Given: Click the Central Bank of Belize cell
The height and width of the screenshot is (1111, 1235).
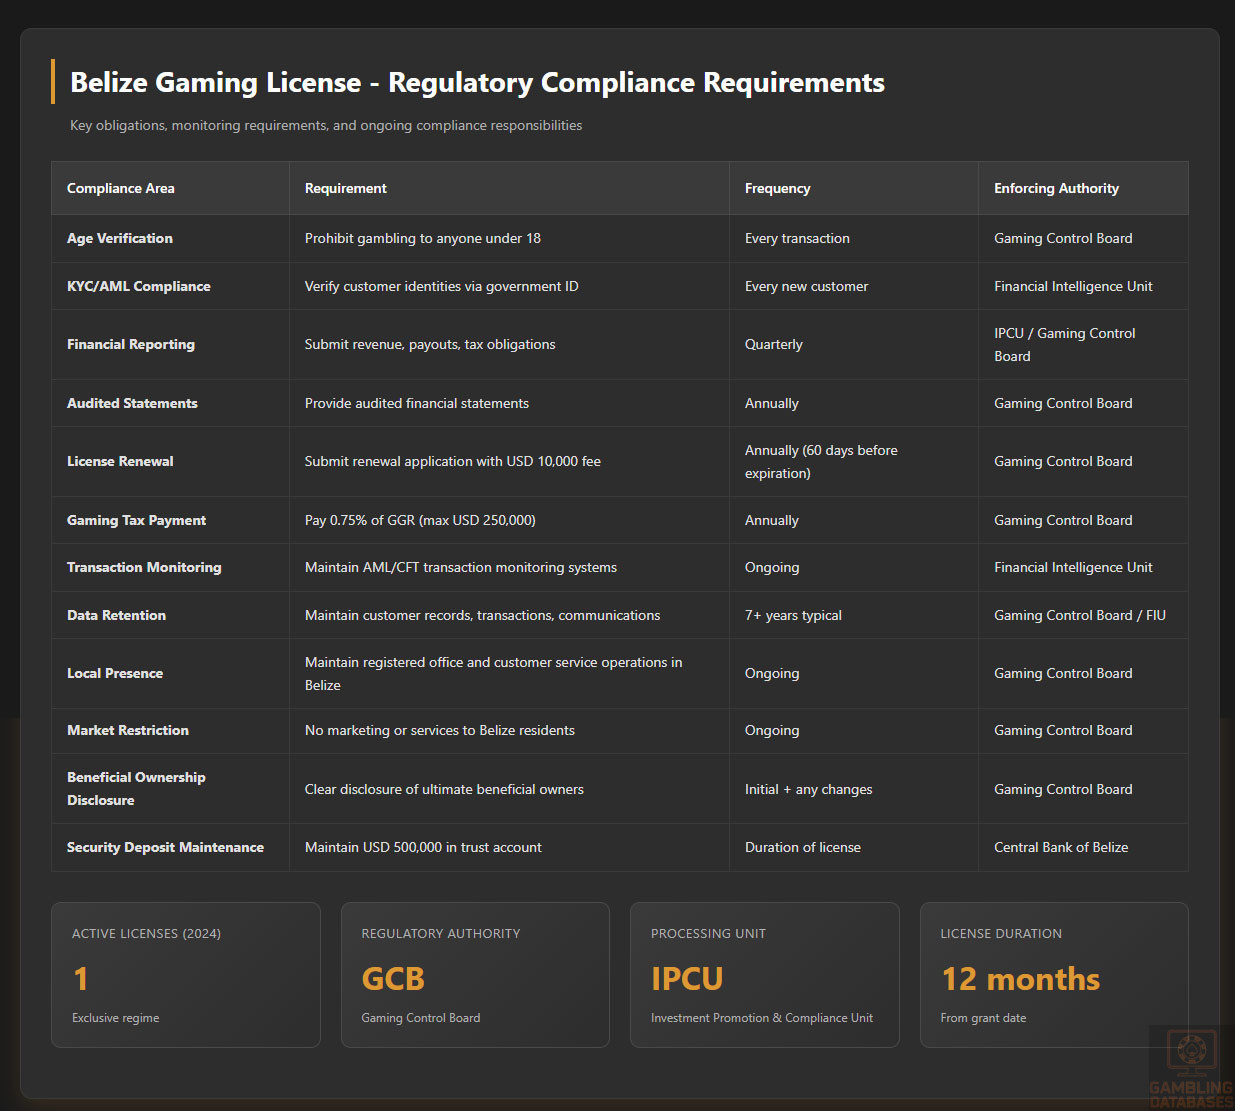Looking at the screenshot, I should coord(1061,847).
